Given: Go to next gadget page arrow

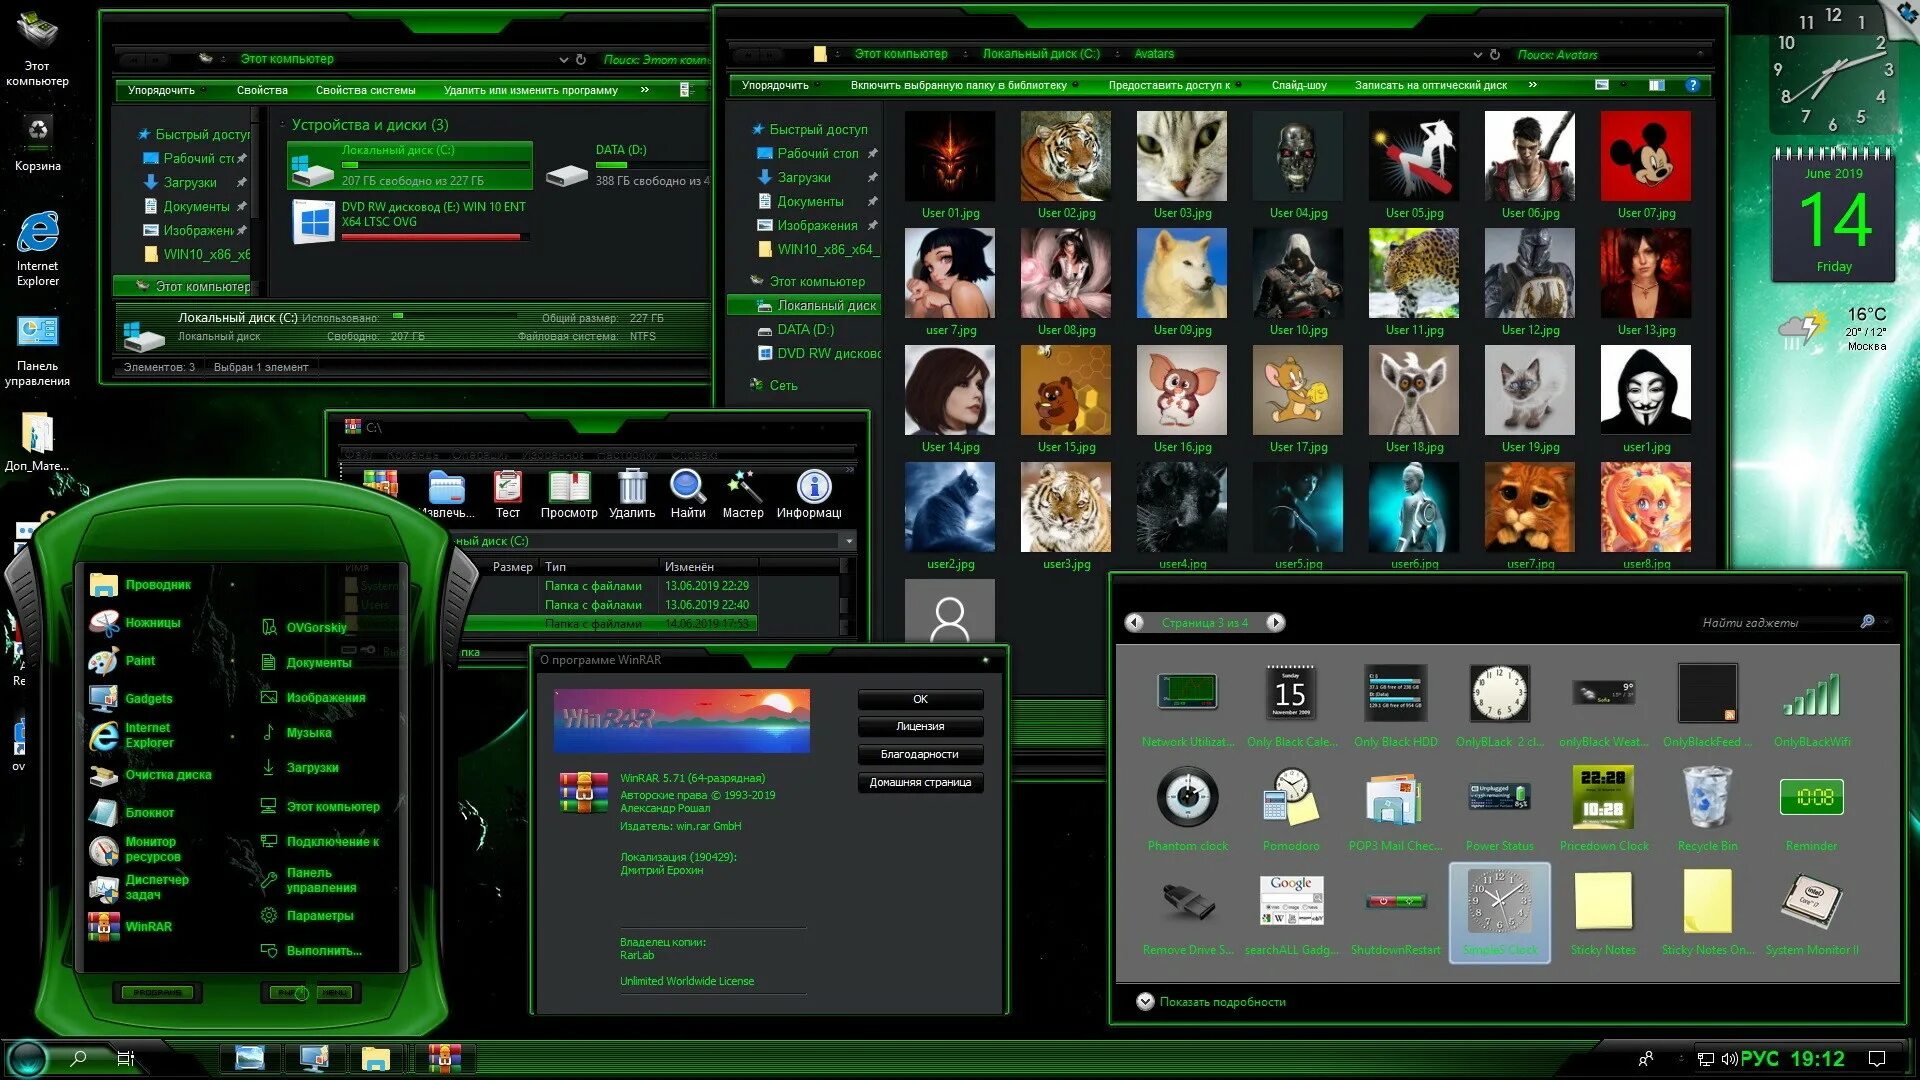Looking at the screenshot, I should coord(1275,623).
